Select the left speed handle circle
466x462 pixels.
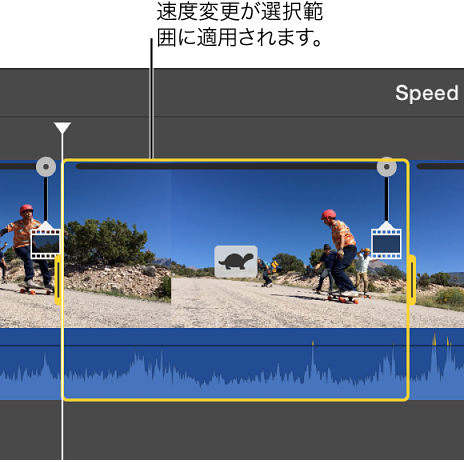point(46,166)
